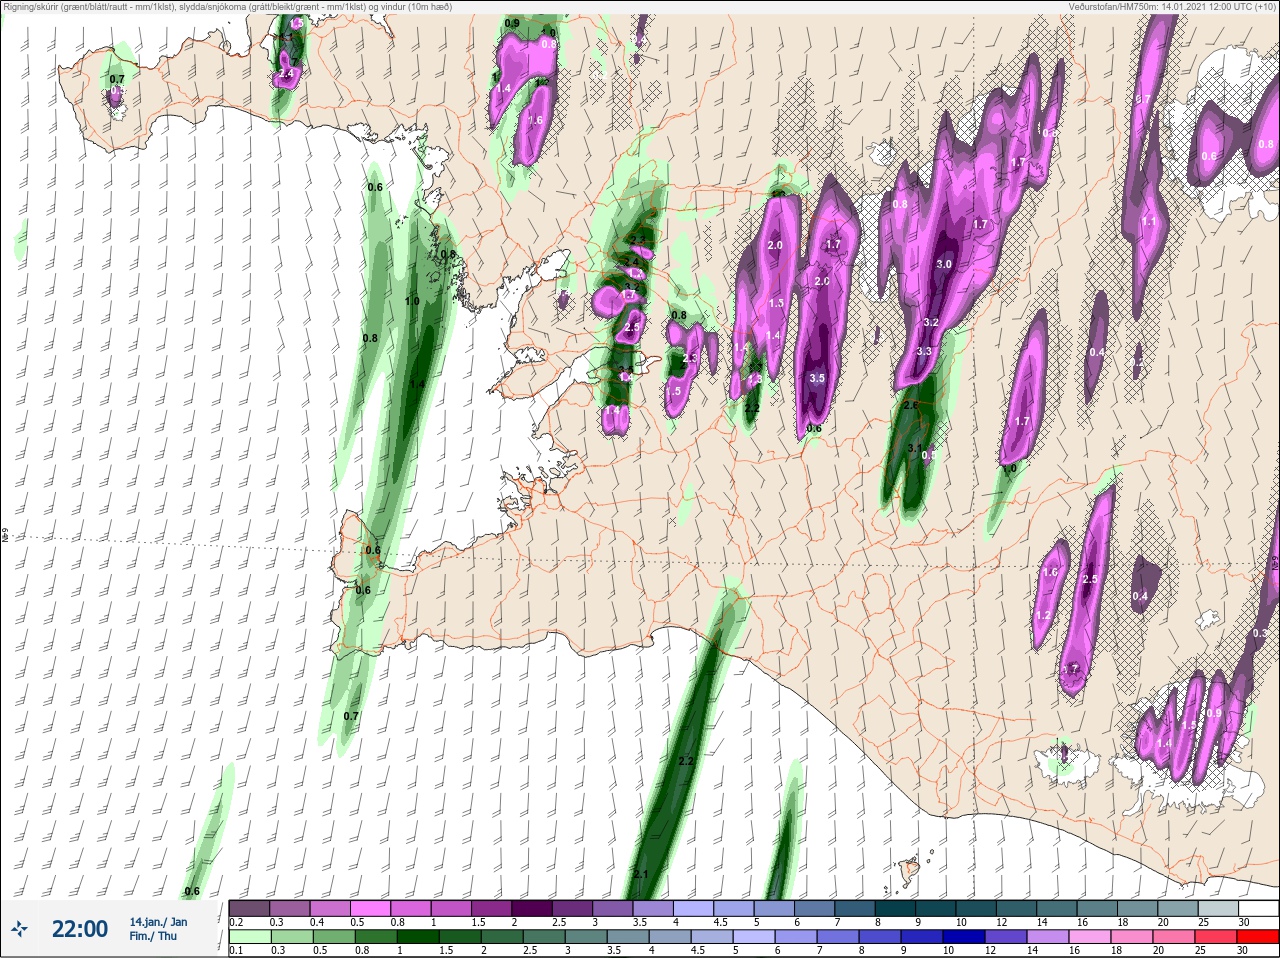Click the bright pink 0.5 swatch in the upper legend
Image resolution: width=1280 pixels, height=958 pixels.
pyautogui.click(x=370, y=908)
